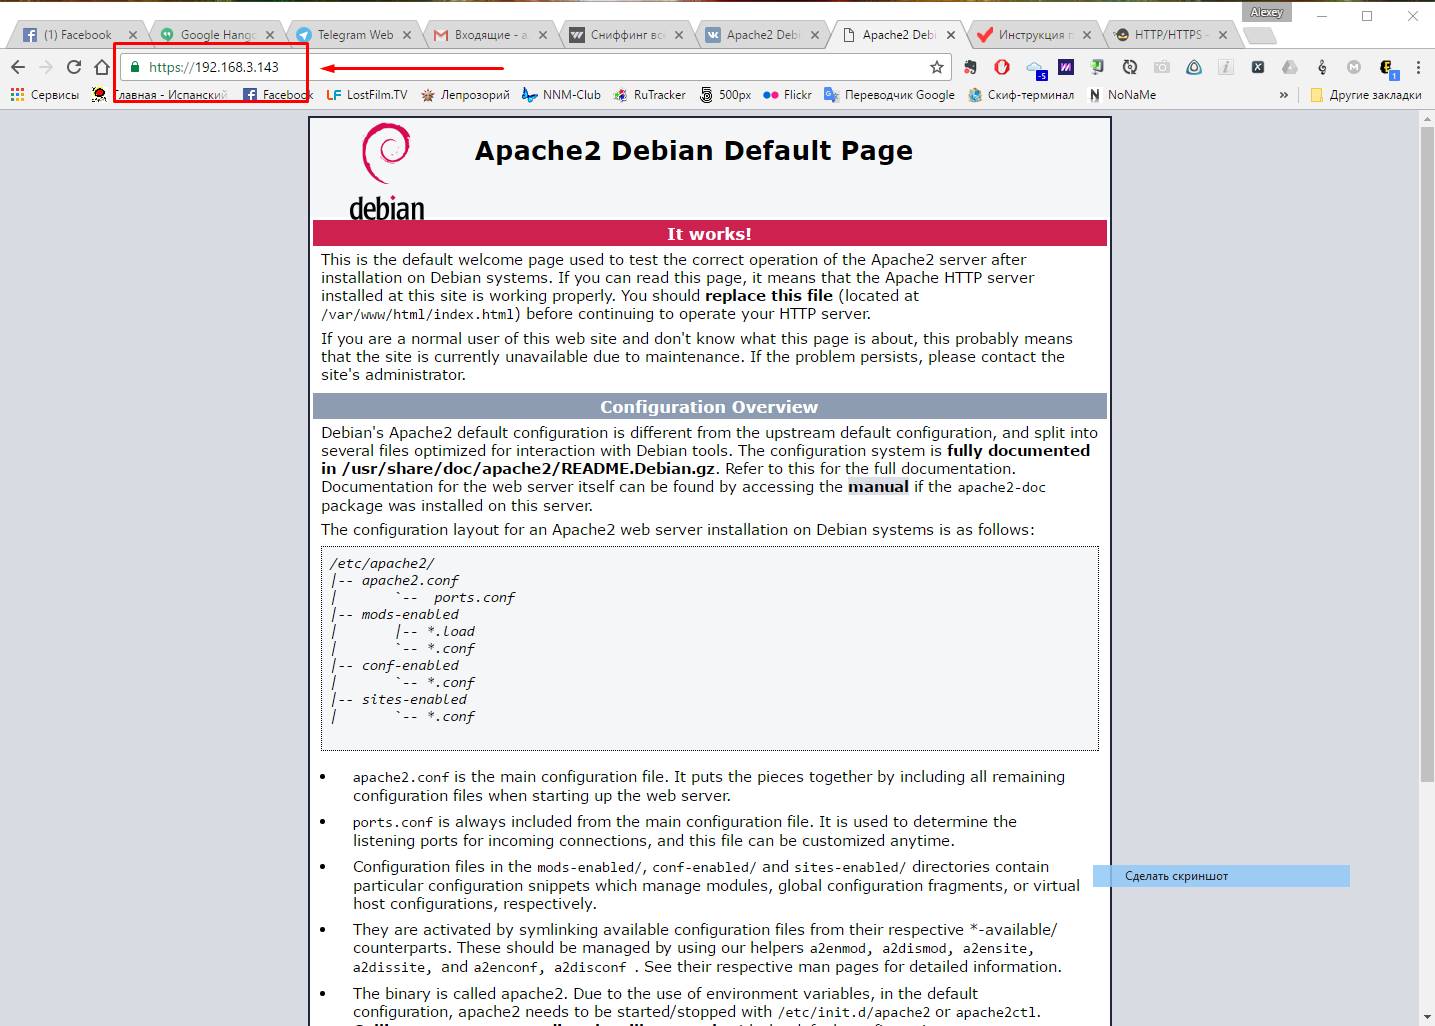Open the Сервисы apps shortcut
The image size is (1435, 1026).
coord(45,95)
